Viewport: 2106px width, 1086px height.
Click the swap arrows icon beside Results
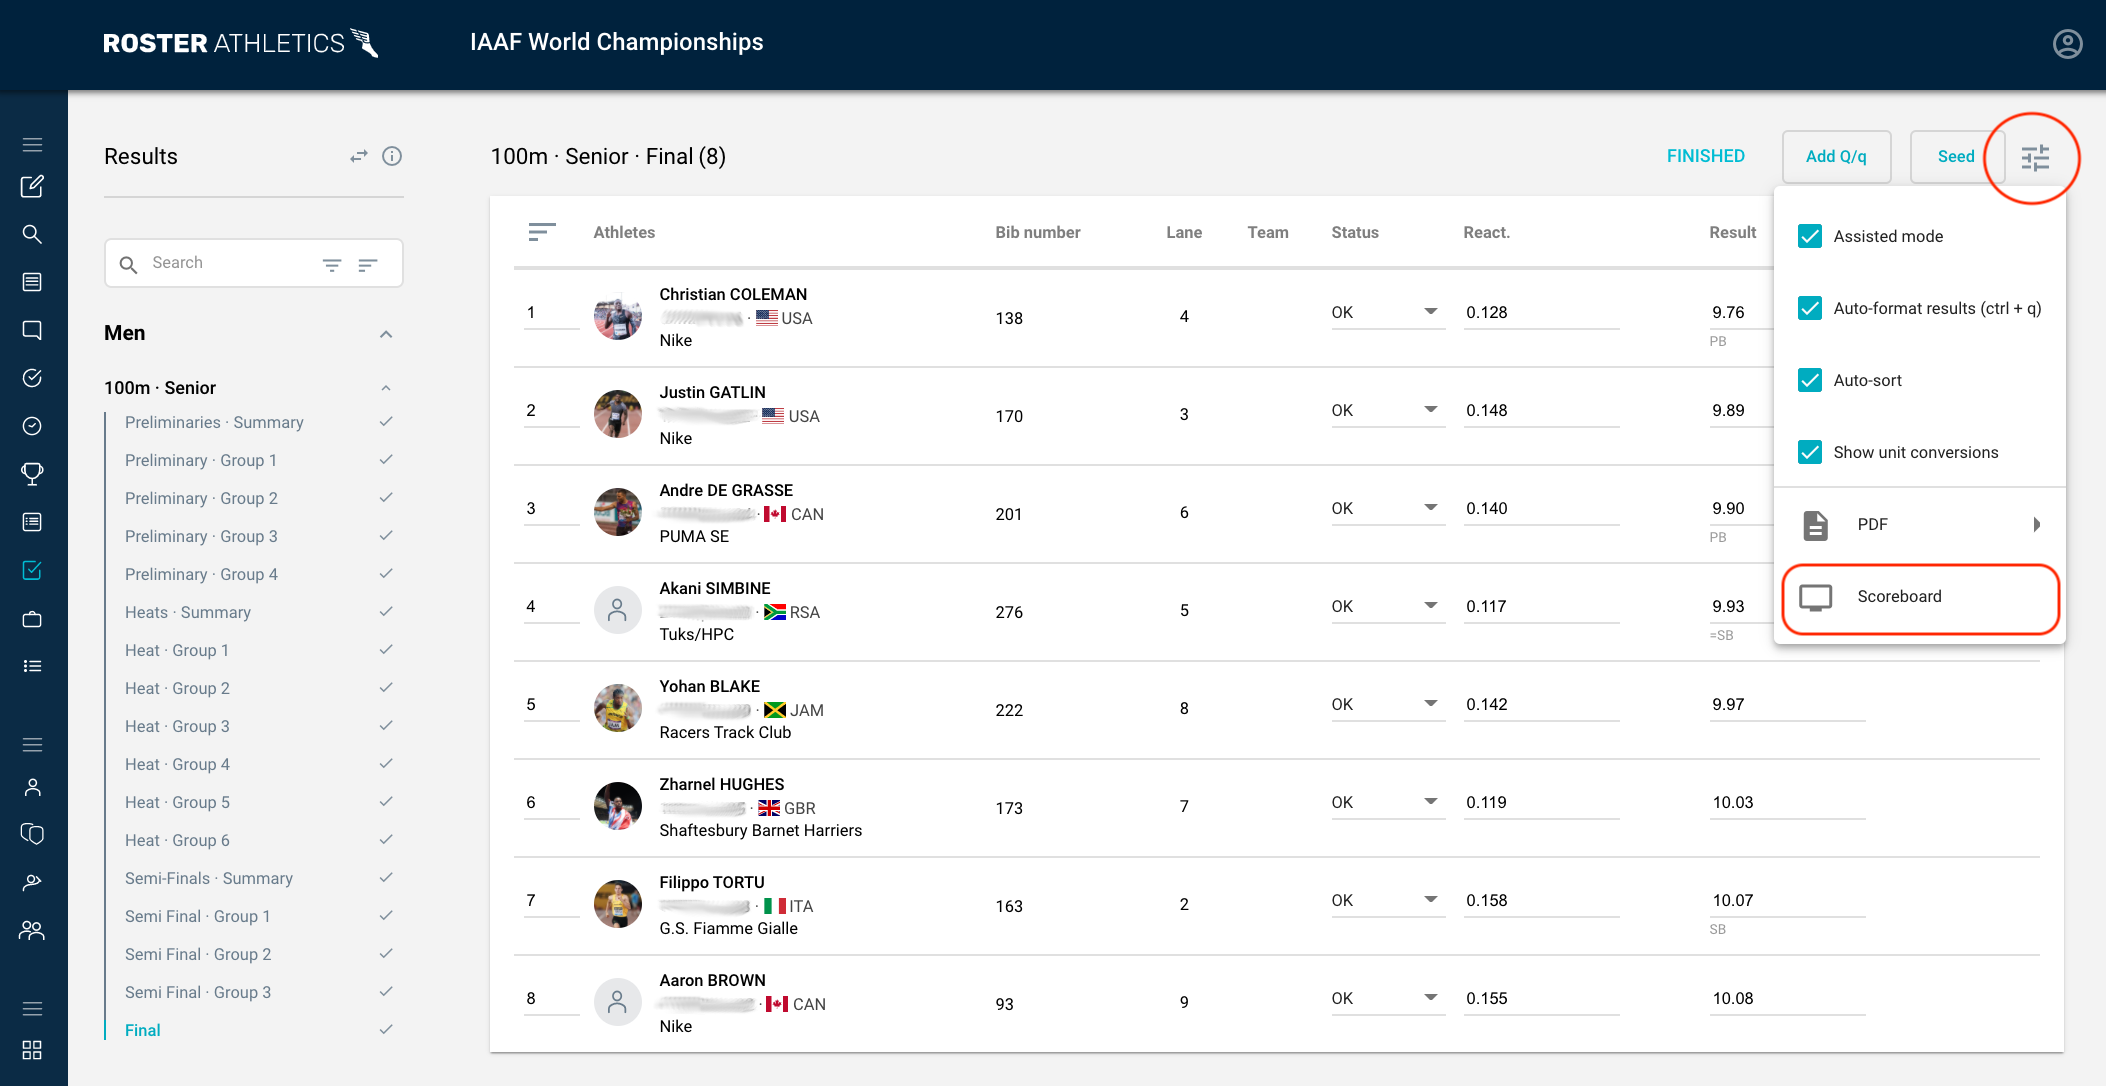click(x=358, y=156)
